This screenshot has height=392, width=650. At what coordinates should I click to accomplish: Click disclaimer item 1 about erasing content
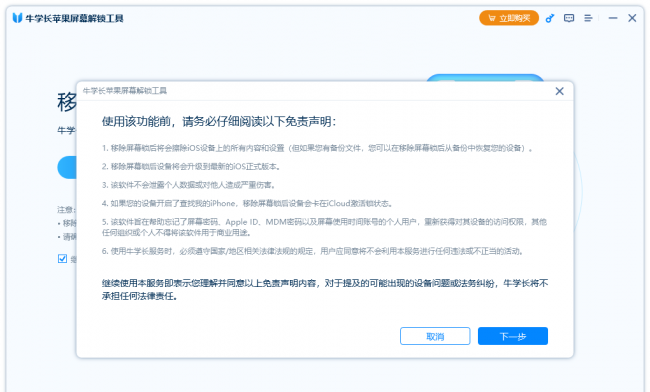click(x=317, y=148)
